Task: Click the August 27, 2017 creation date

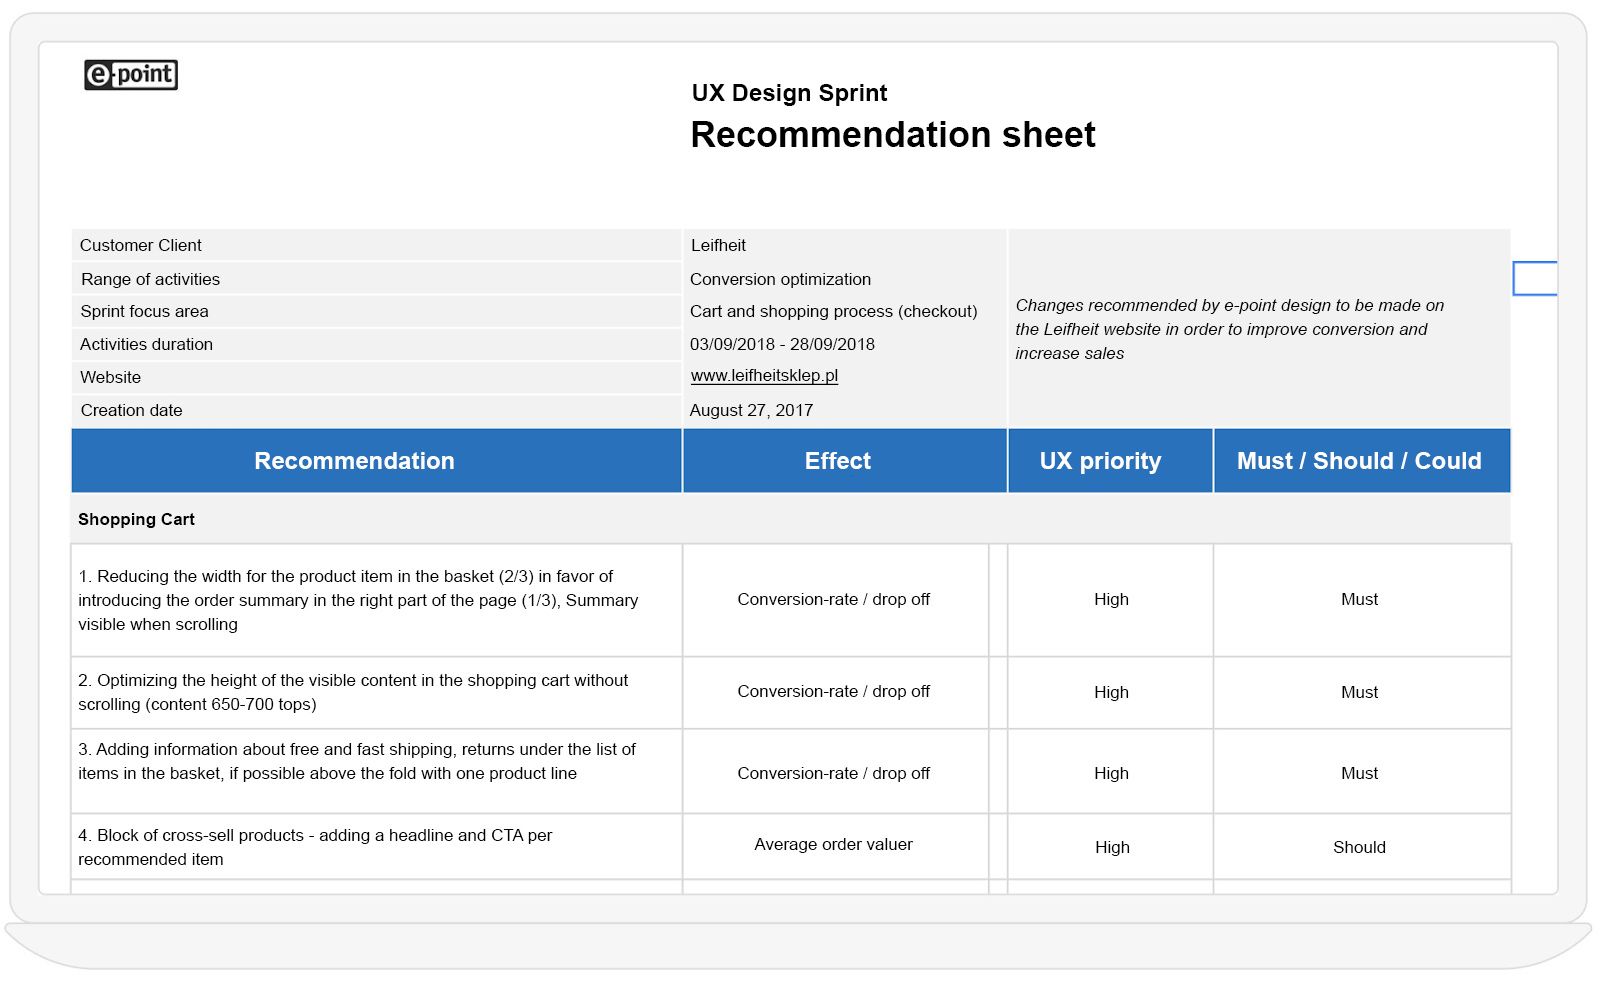Action: (751, 411)
